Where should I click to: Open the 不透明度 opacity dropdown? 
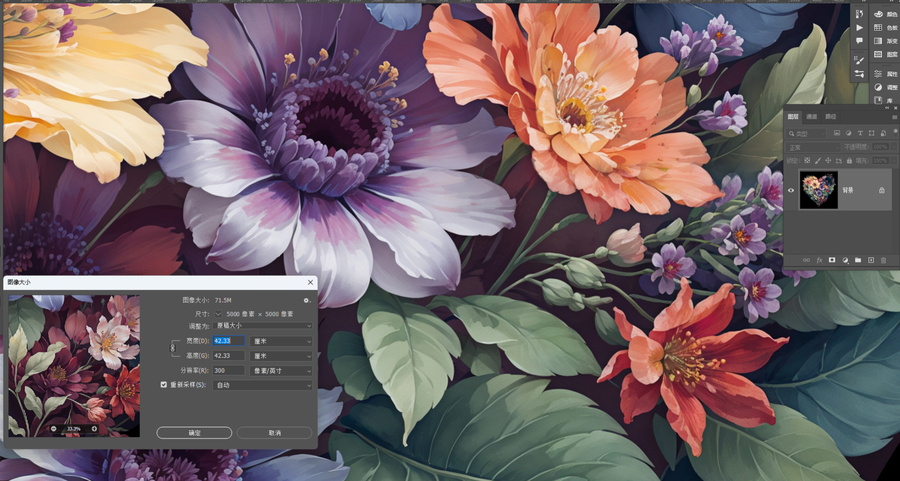[894, 146]
